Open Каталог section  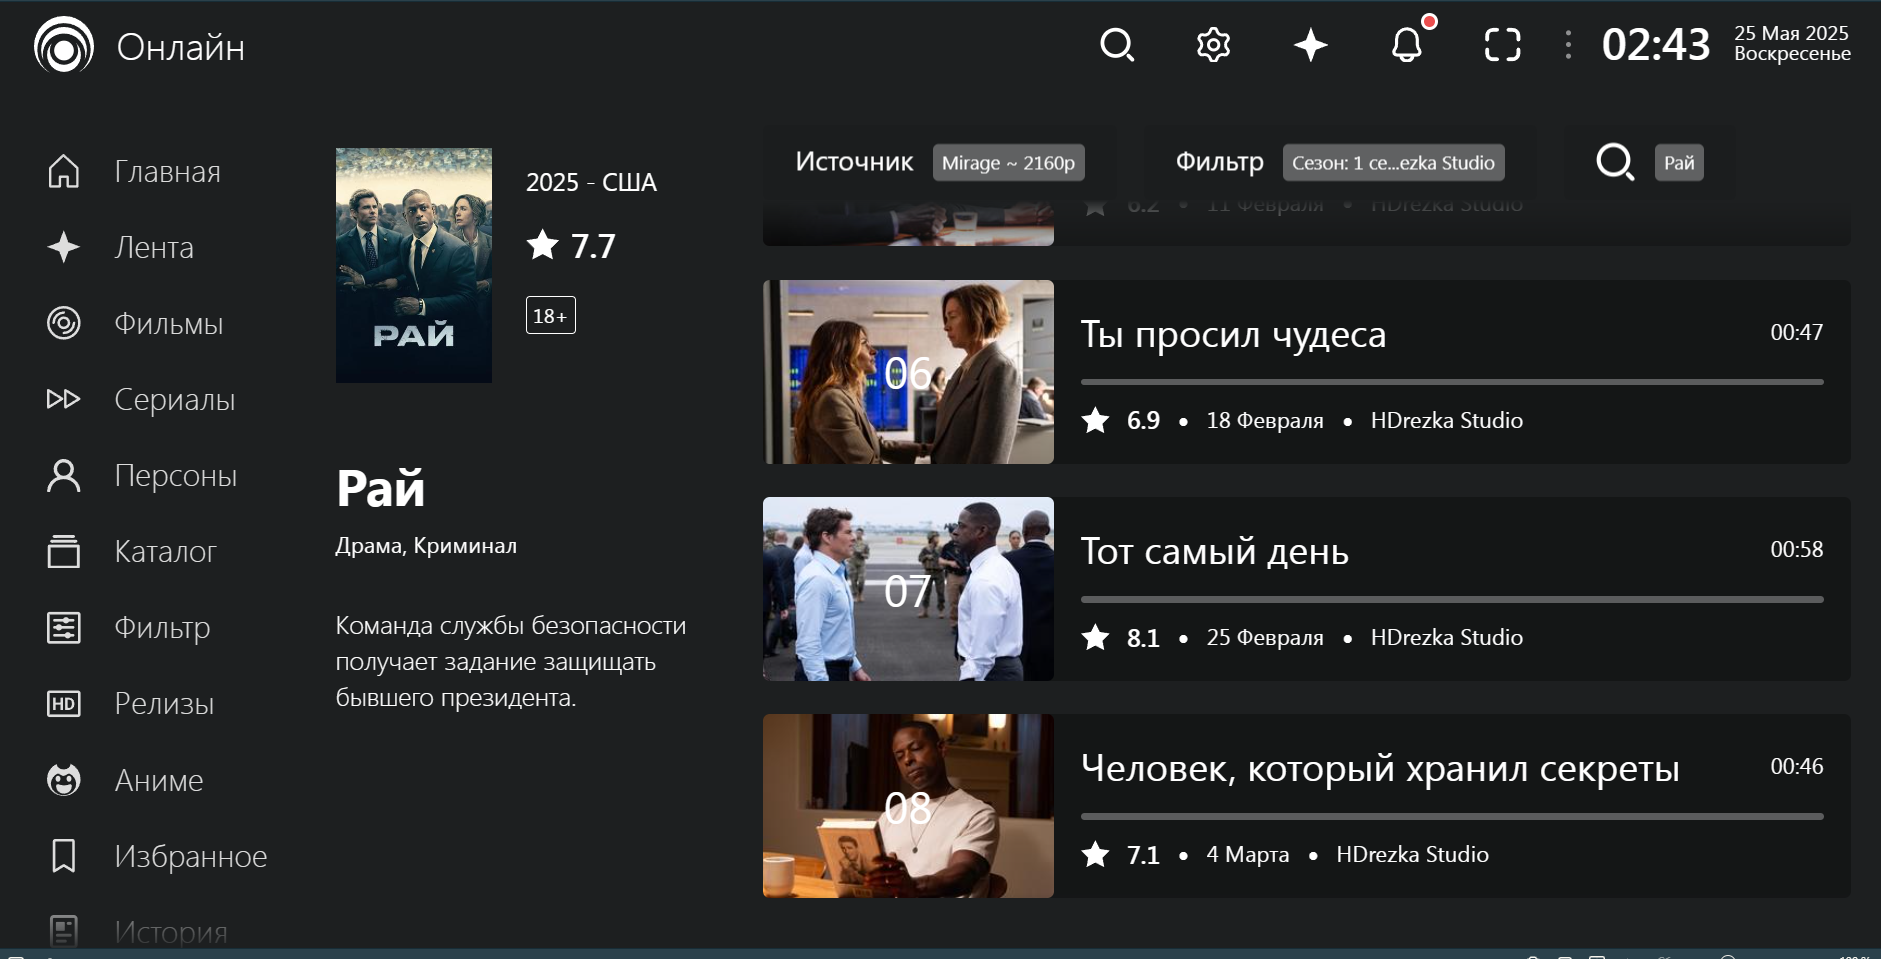coord(165,552)
